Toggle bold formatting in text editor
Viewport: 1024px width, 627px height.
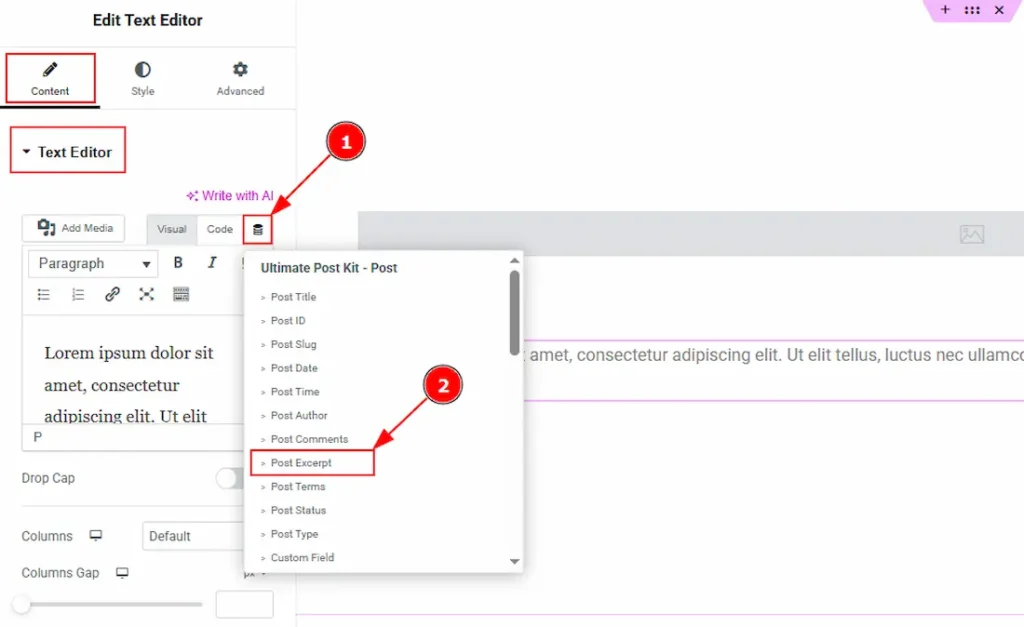[178, 263]
